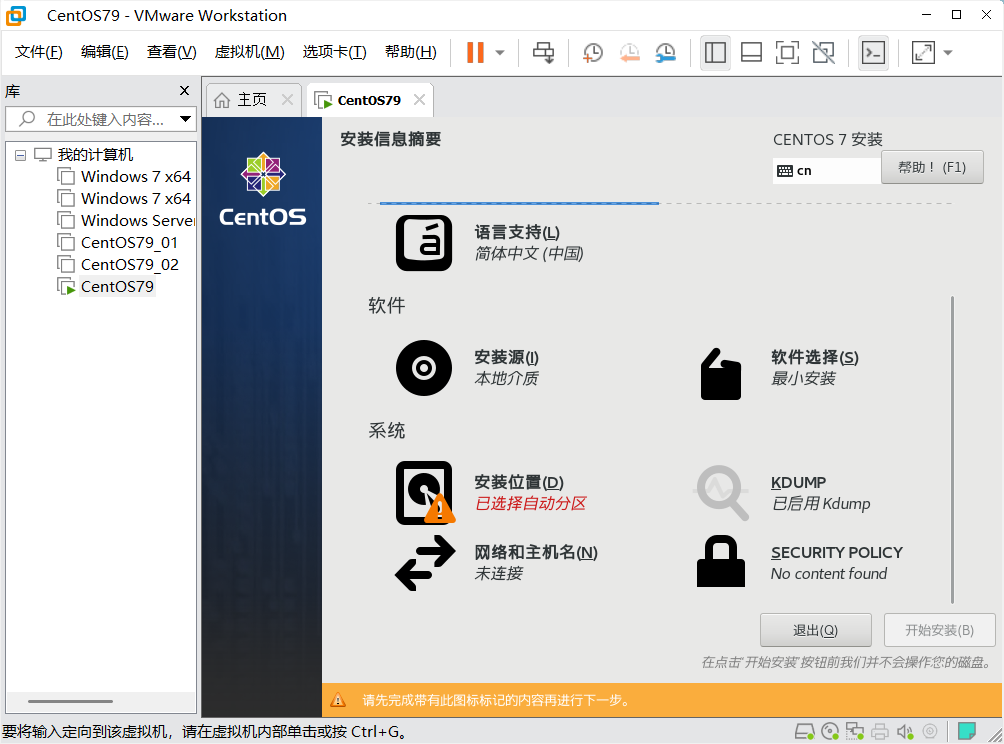Image resolution: width=1004 pixels, height=744 pixels.
Task: Click the stretch guest display icon
Action: coord(923,53)
